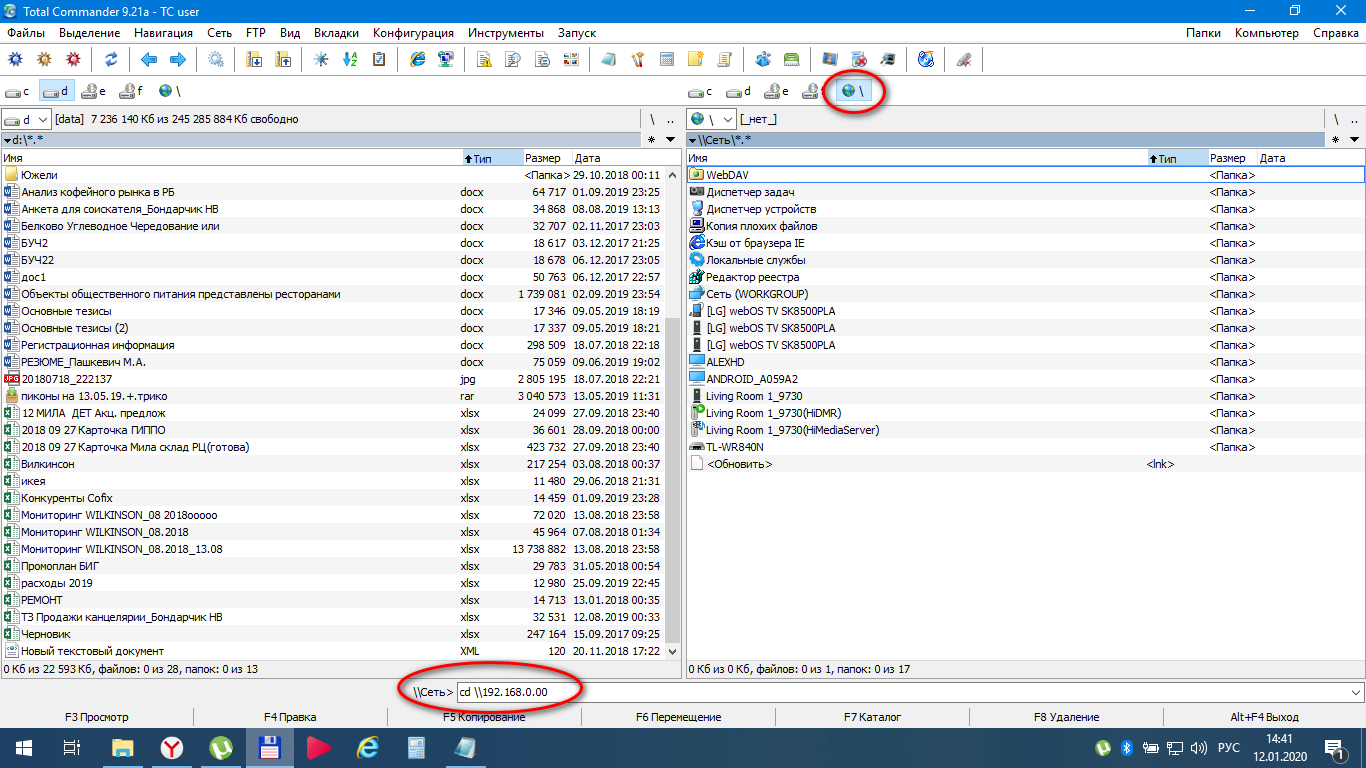Click the USB drive with red X icon
Viewport: 1366px width, 768px height.
click(963, 59)
